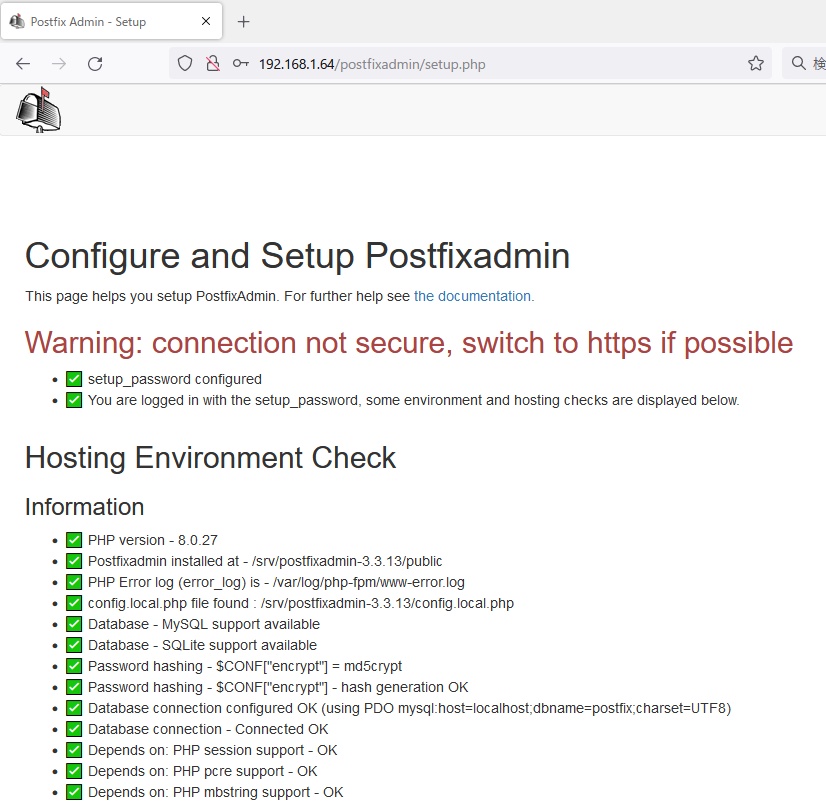Viewport: 826px width, 805px height.
Task: Click 'setup_password configured' text
Action: [175, 379]
